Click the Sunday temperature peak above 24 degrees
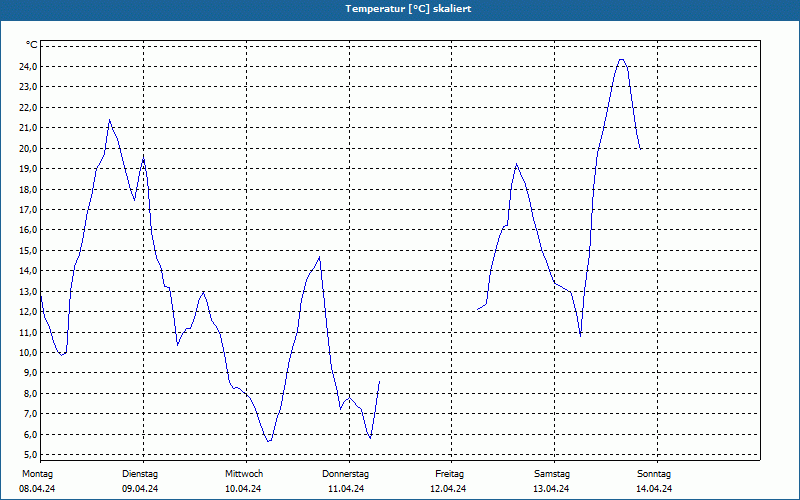800x500 pixels. click(x=621, y=60)
